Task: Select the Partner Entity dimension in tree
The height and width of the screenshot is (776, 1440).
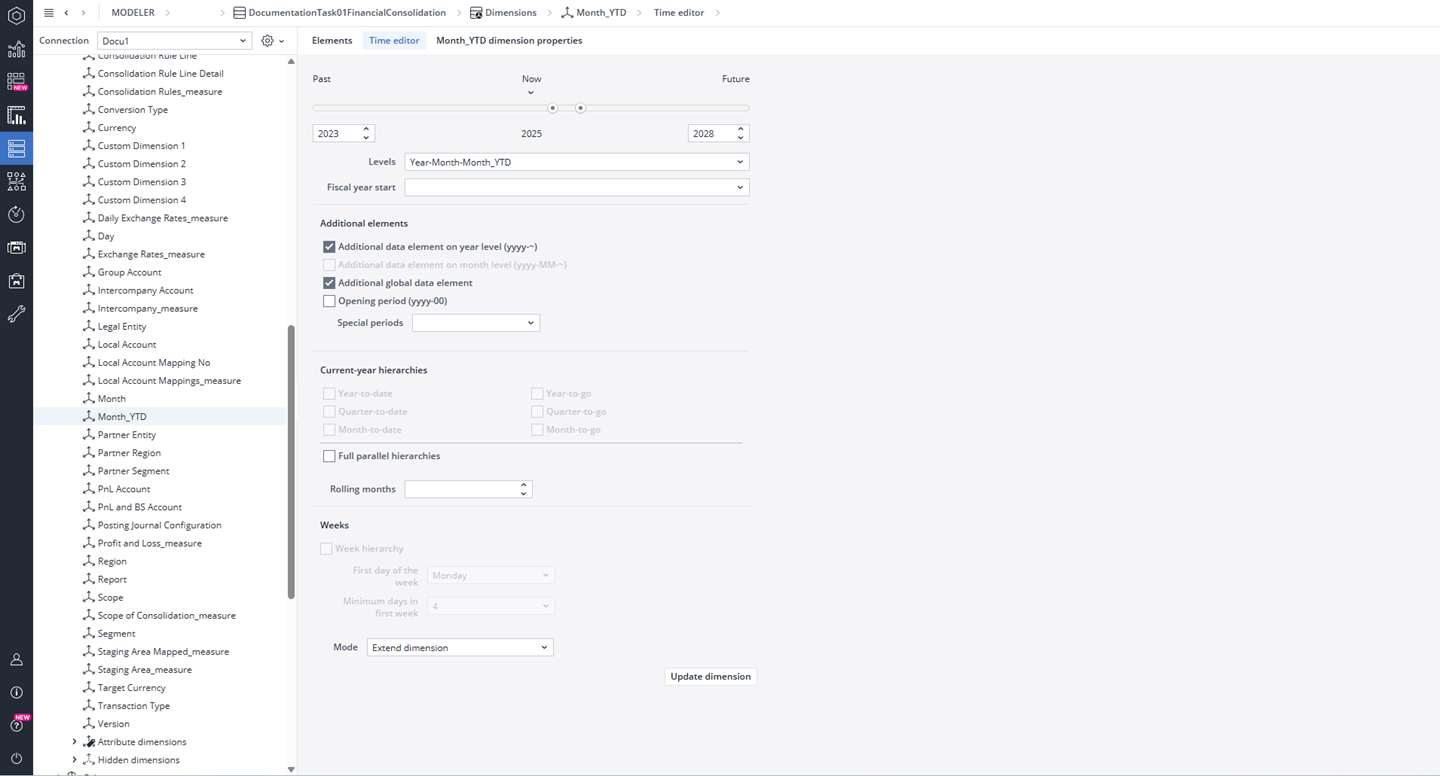Action: pyautogui.click(x=127, y=435)
